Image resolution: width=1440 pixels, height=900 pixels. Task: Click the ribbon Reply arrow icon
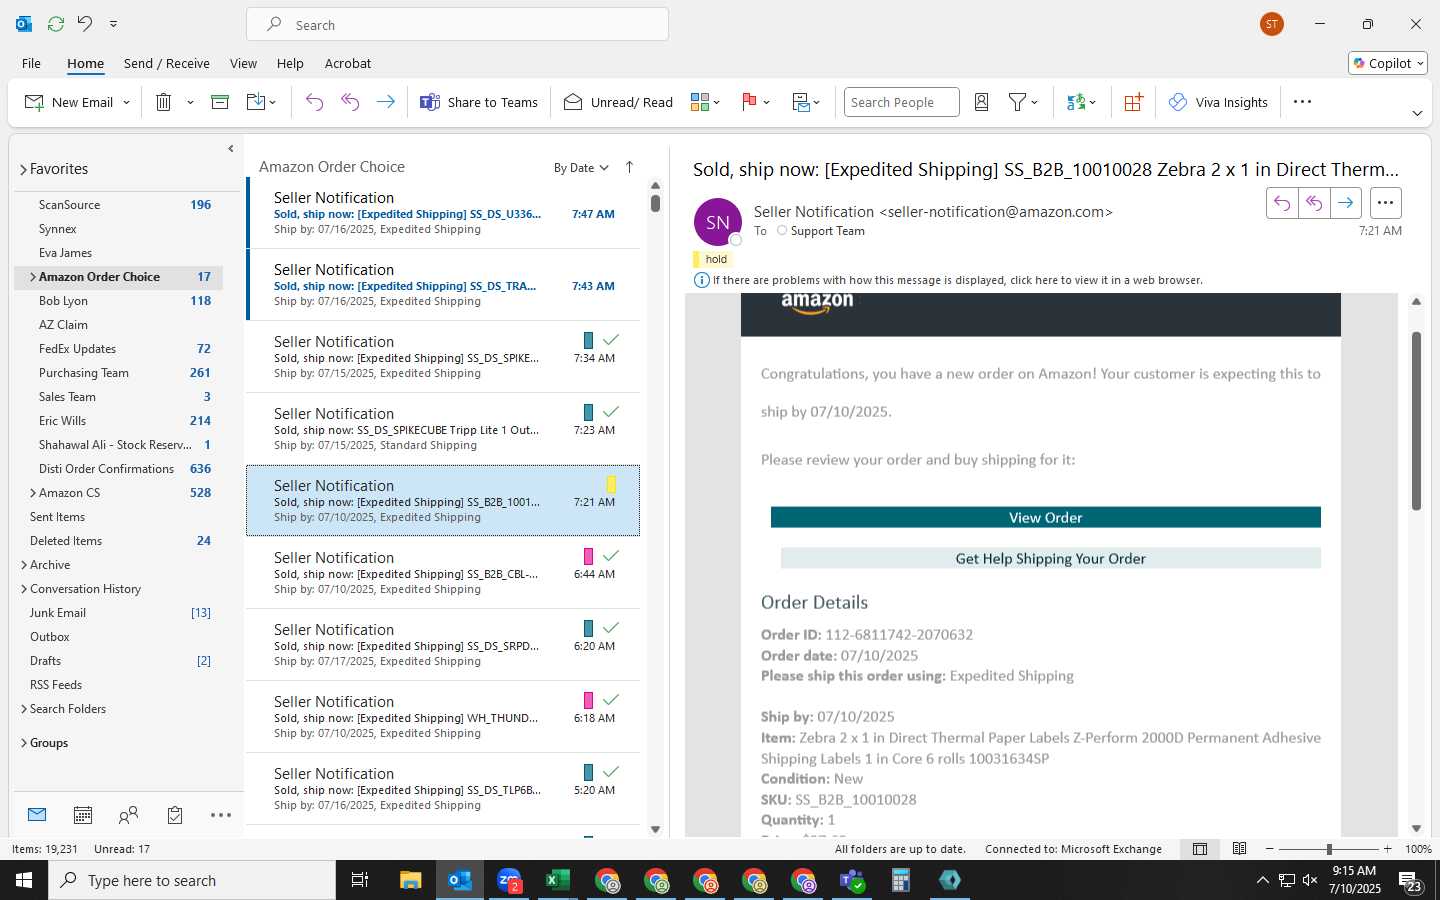tap(314, 102)
